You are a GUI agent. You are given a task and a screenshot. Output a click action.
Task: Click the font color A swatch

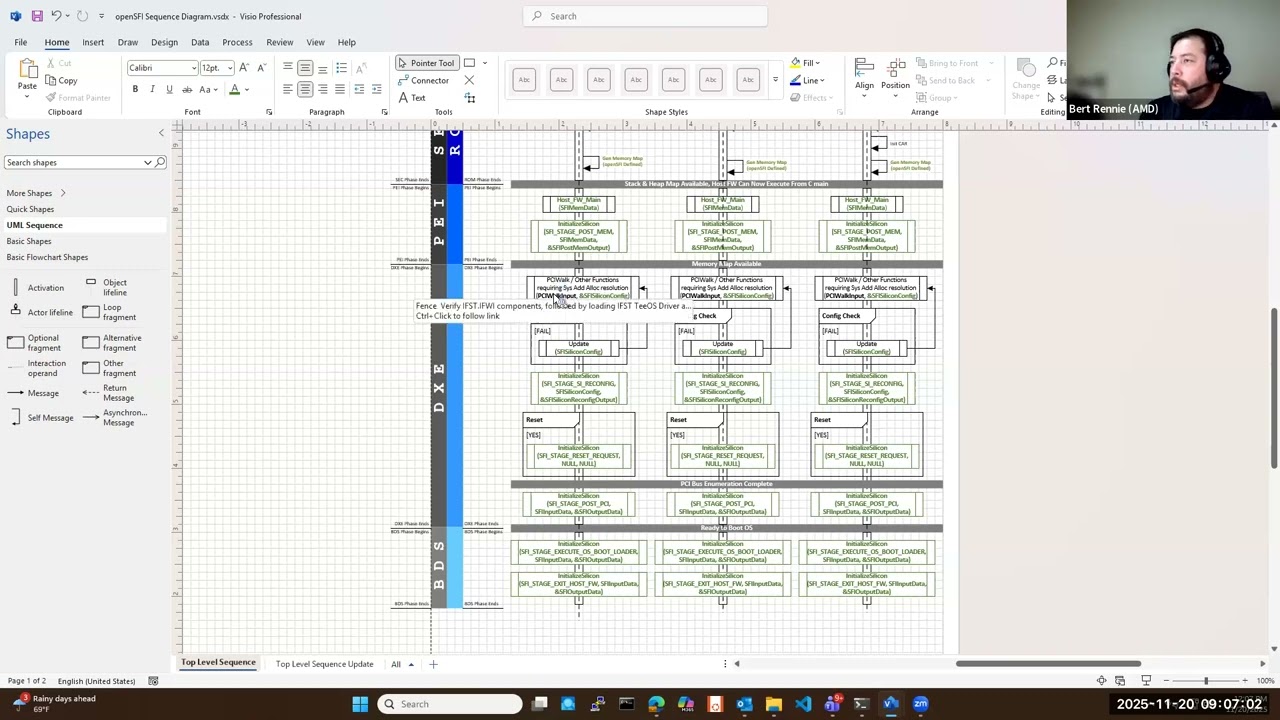point(235,90)
